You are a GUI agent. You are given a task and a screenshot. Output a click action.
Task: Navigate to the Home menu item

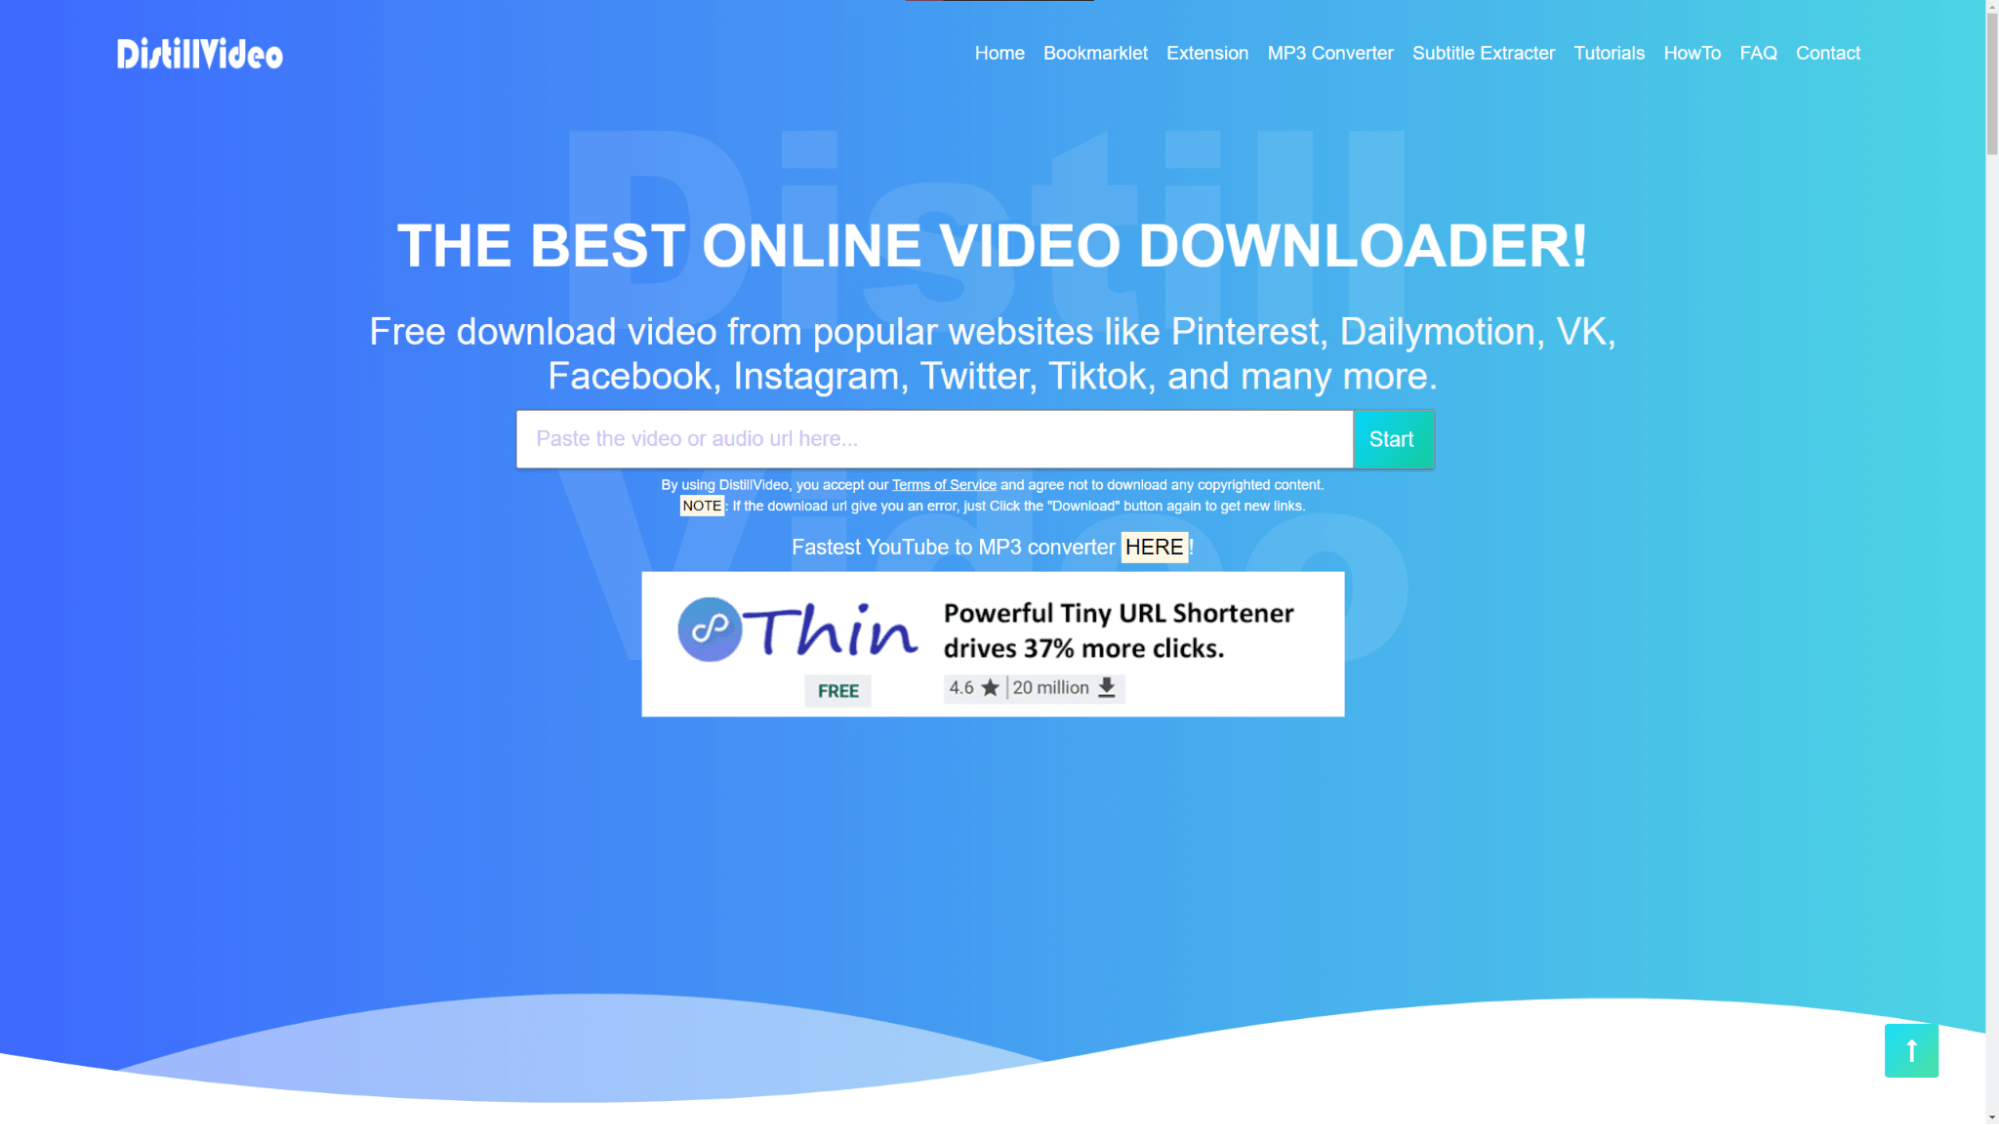(1000, 52)
